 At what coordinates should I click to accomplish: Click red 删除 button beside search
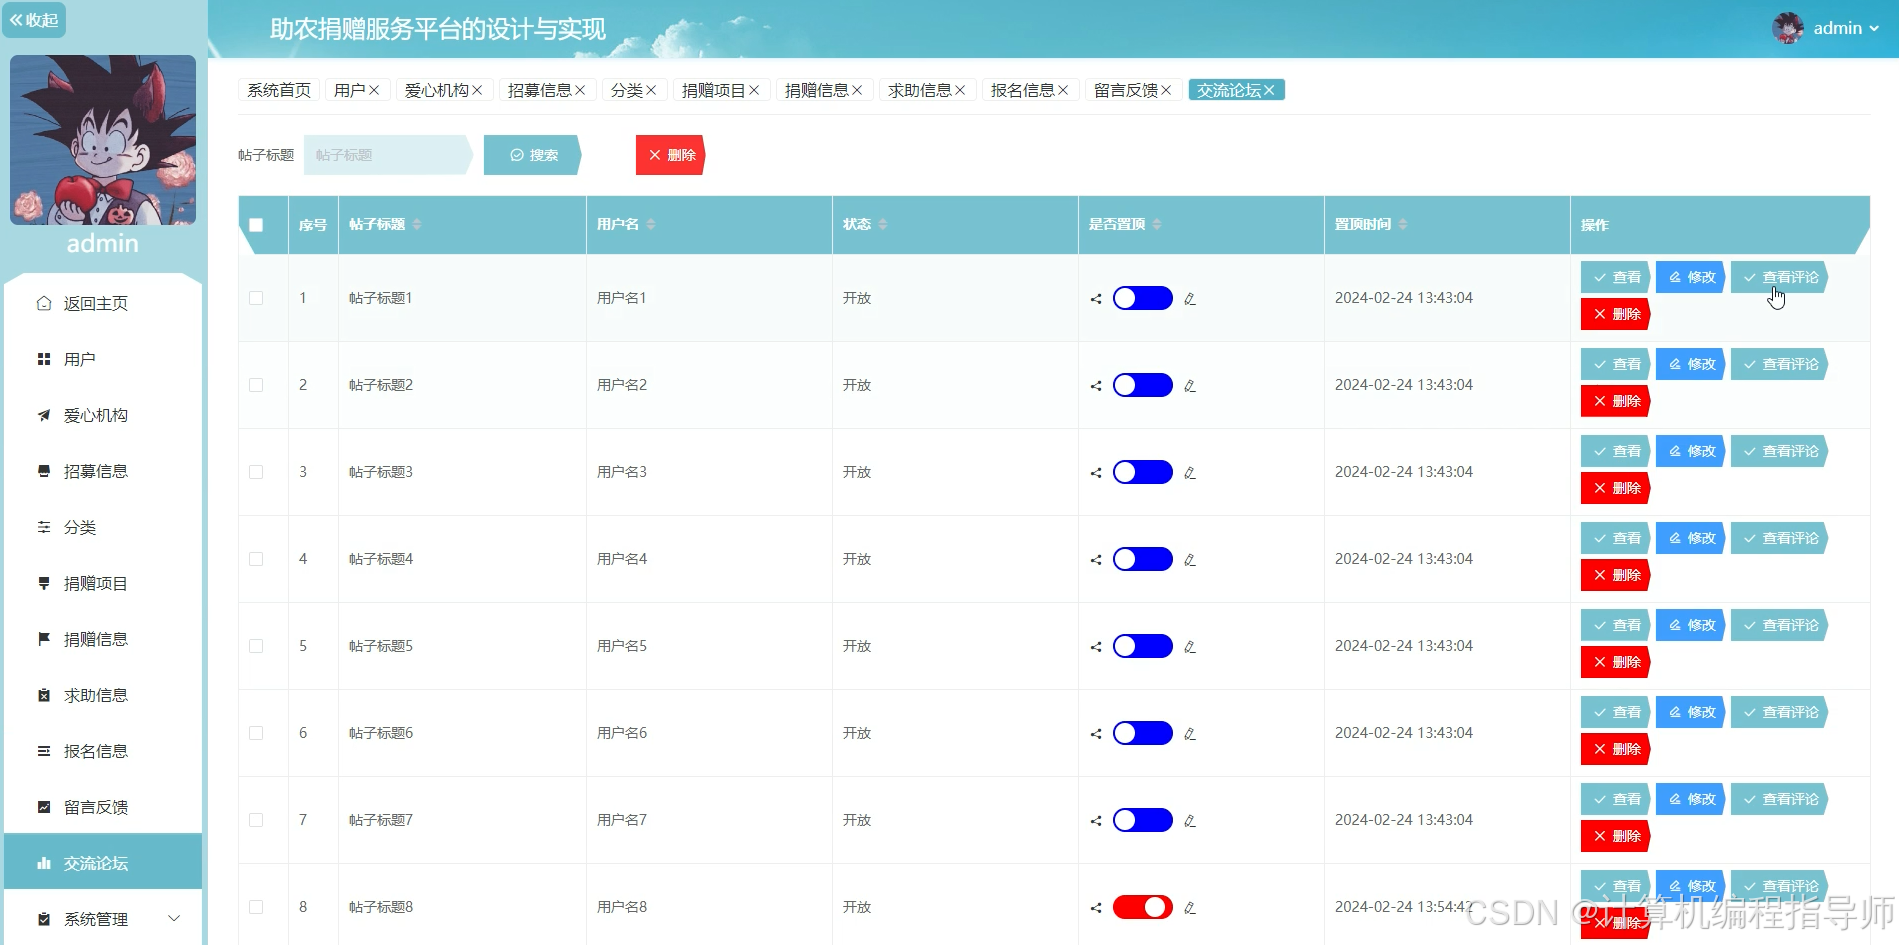[671, 155]
